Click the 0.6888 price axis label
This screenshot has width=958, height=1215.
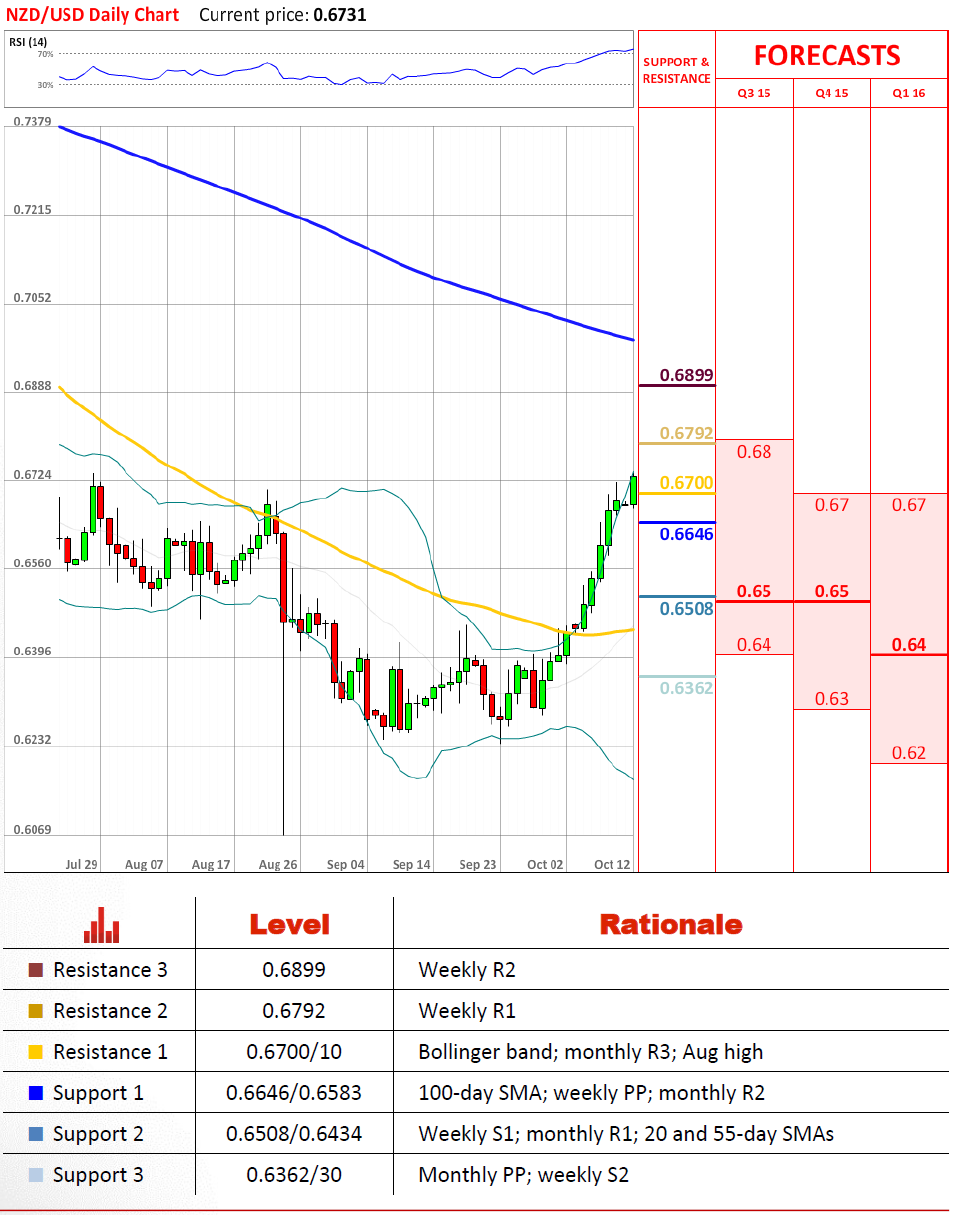[x=32, y=386]
